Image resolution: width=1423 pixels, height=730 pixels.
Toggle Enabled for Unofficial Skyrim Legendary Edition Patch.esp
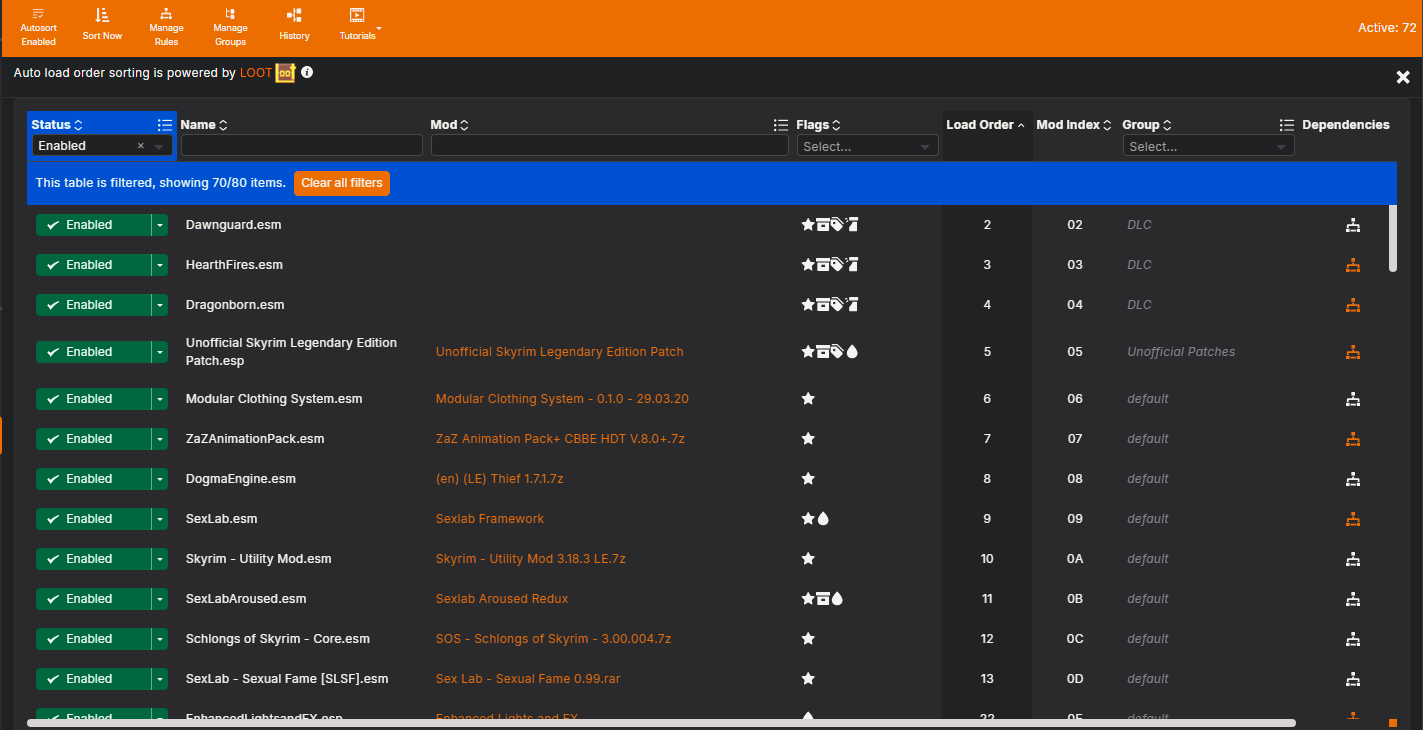[92, 352]
